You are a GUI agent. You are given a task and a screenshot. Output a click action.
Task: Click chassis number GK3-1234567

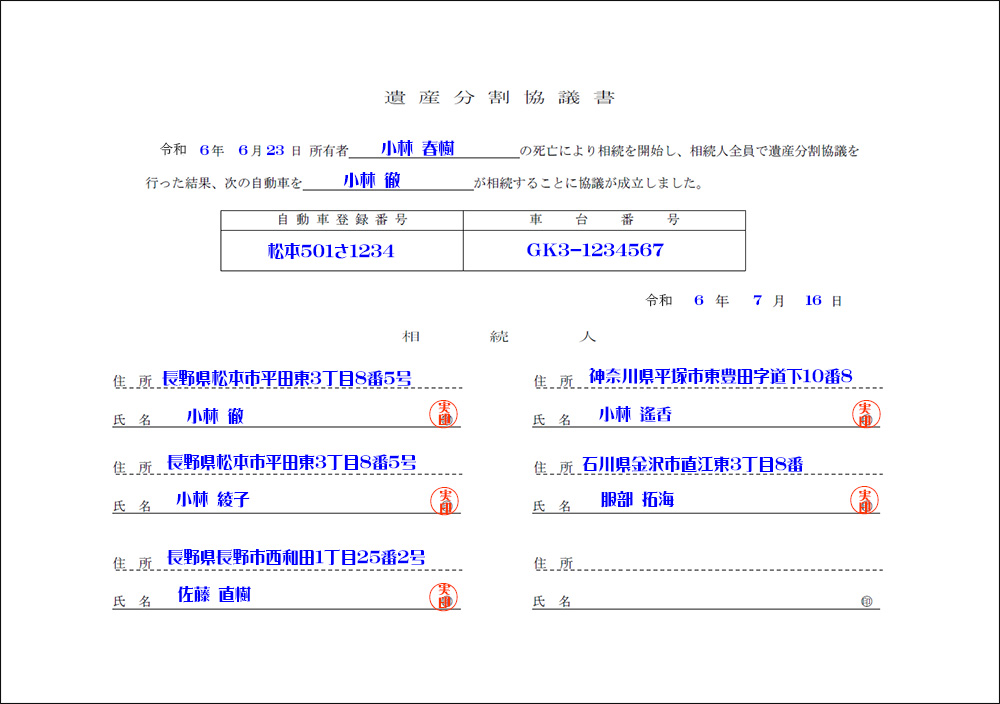[595, 250]
